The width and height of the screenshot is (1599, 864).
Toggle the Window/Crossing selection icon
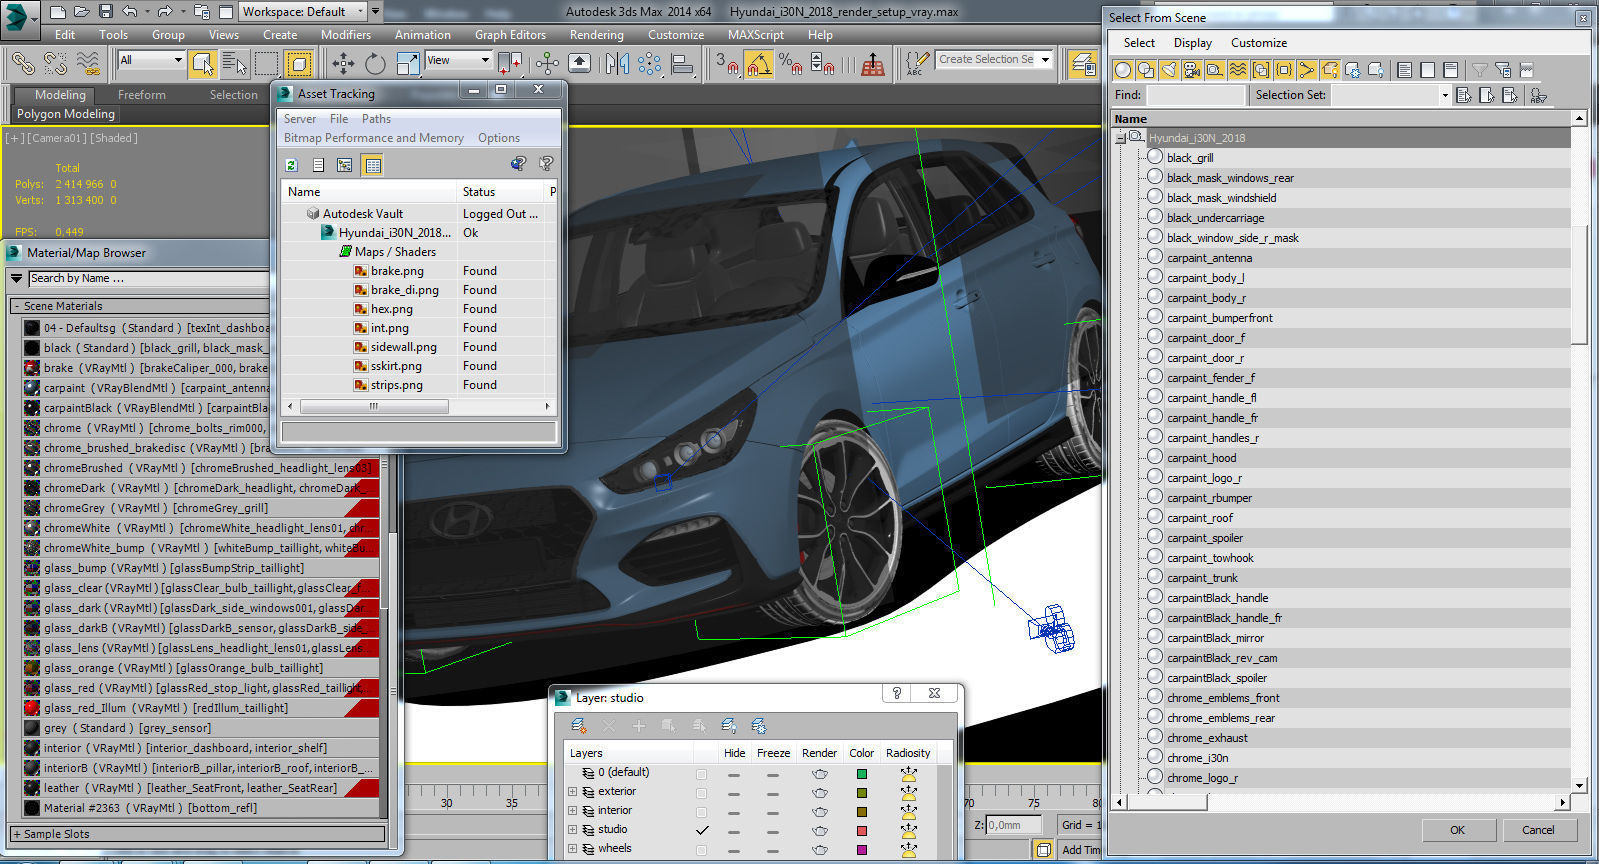click(x=298, y=64)
